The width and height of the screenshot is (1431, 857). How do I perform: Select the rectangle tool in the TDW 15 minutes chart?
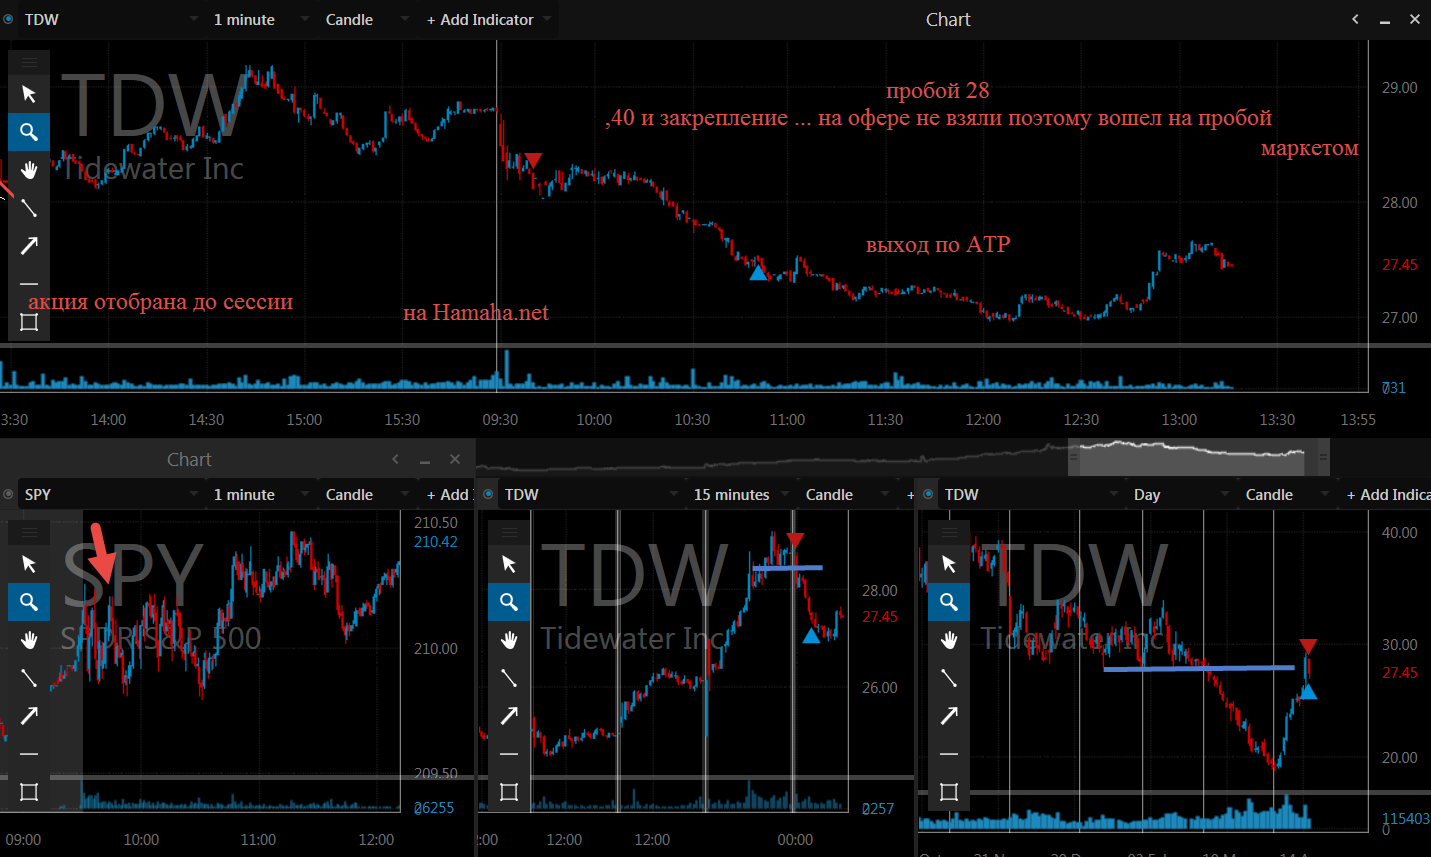(x=509, y=792)
